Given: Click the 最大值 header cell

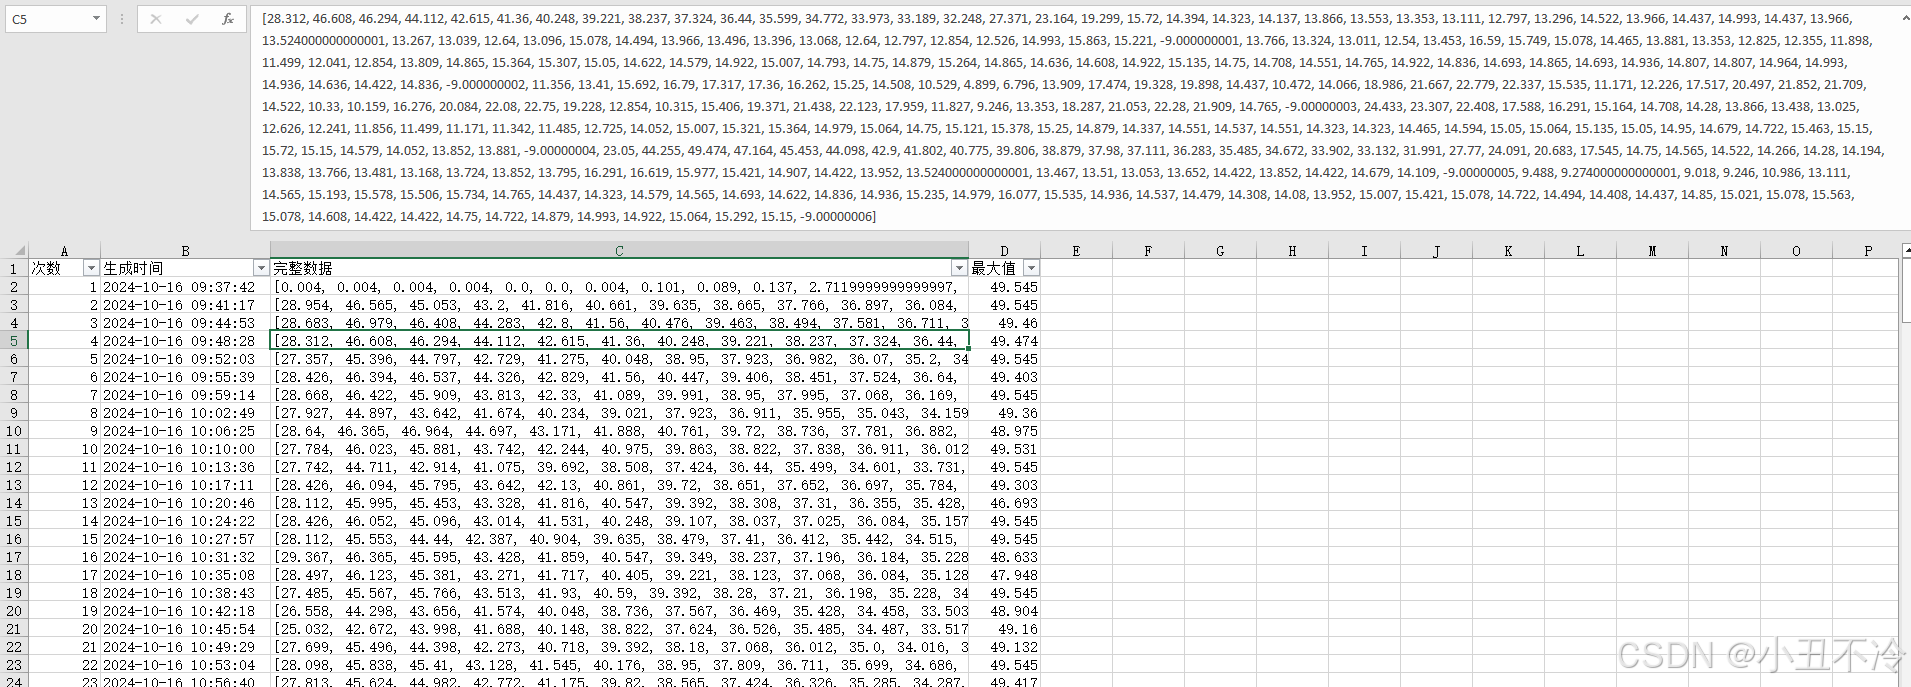Looking at the screenshot, I should click(1004, 268).
